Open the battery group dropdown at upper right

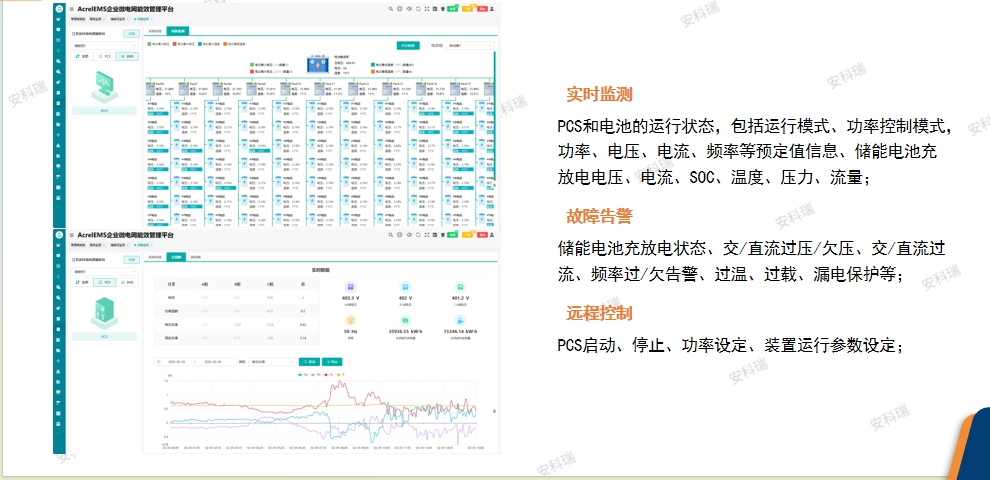point(469,45)
